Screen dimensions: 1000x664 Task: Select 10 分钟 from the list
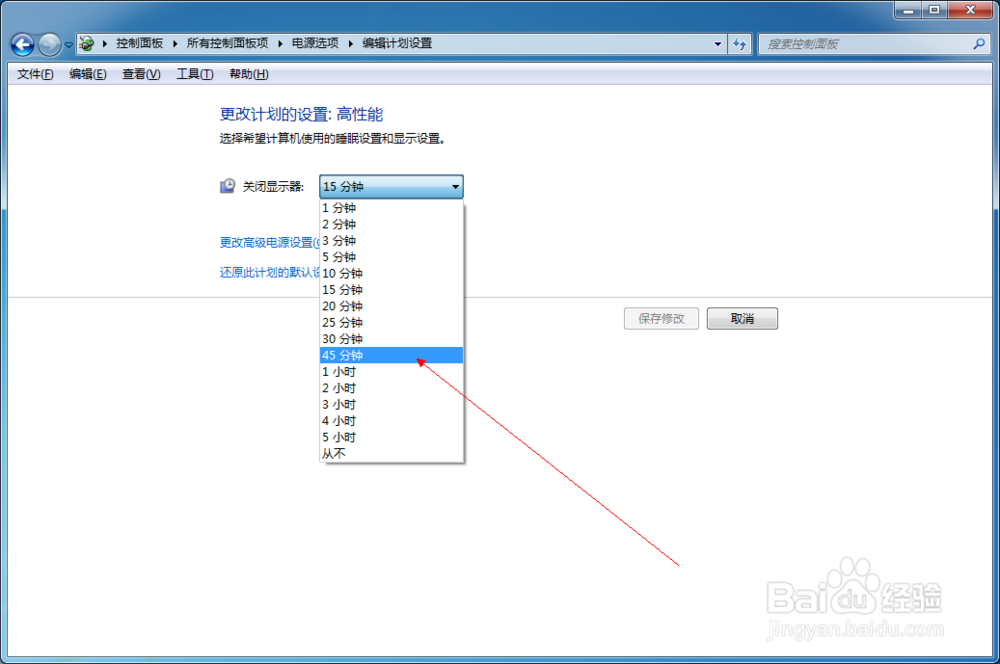[391, 274]
